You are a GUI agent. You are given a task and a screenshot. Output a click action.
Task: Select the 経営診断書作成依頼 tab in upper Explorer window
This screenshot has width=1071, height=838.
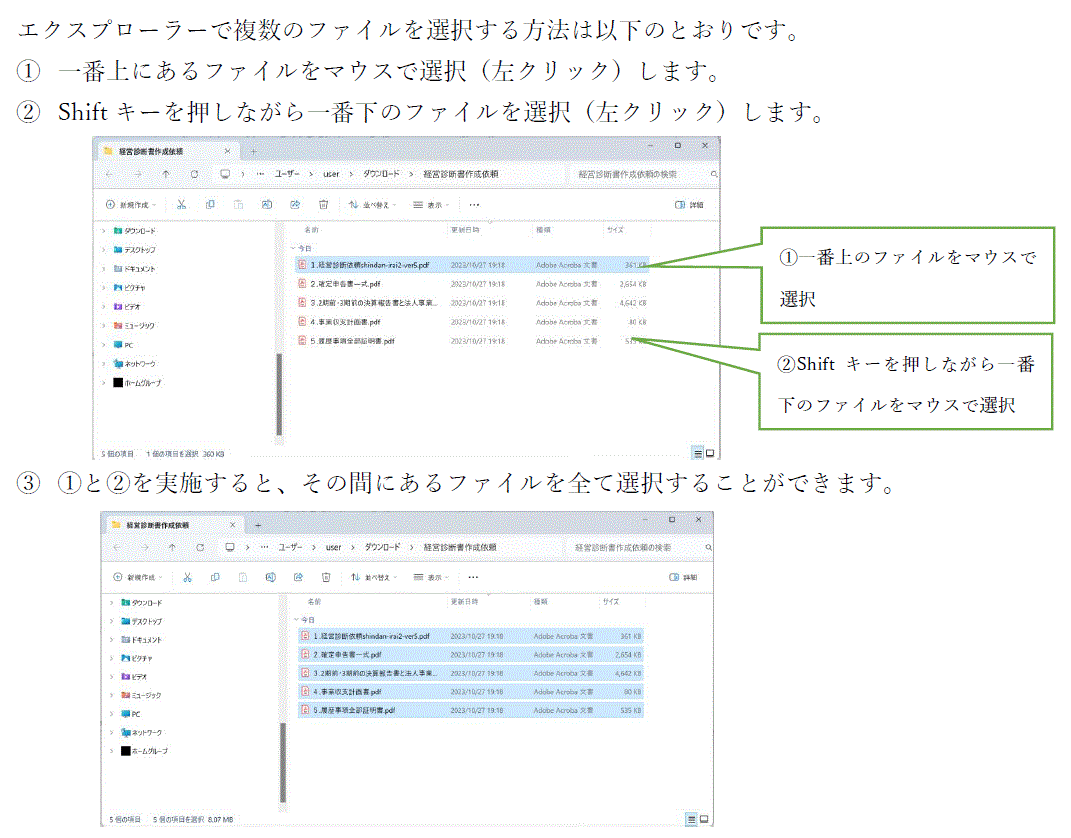158,150
